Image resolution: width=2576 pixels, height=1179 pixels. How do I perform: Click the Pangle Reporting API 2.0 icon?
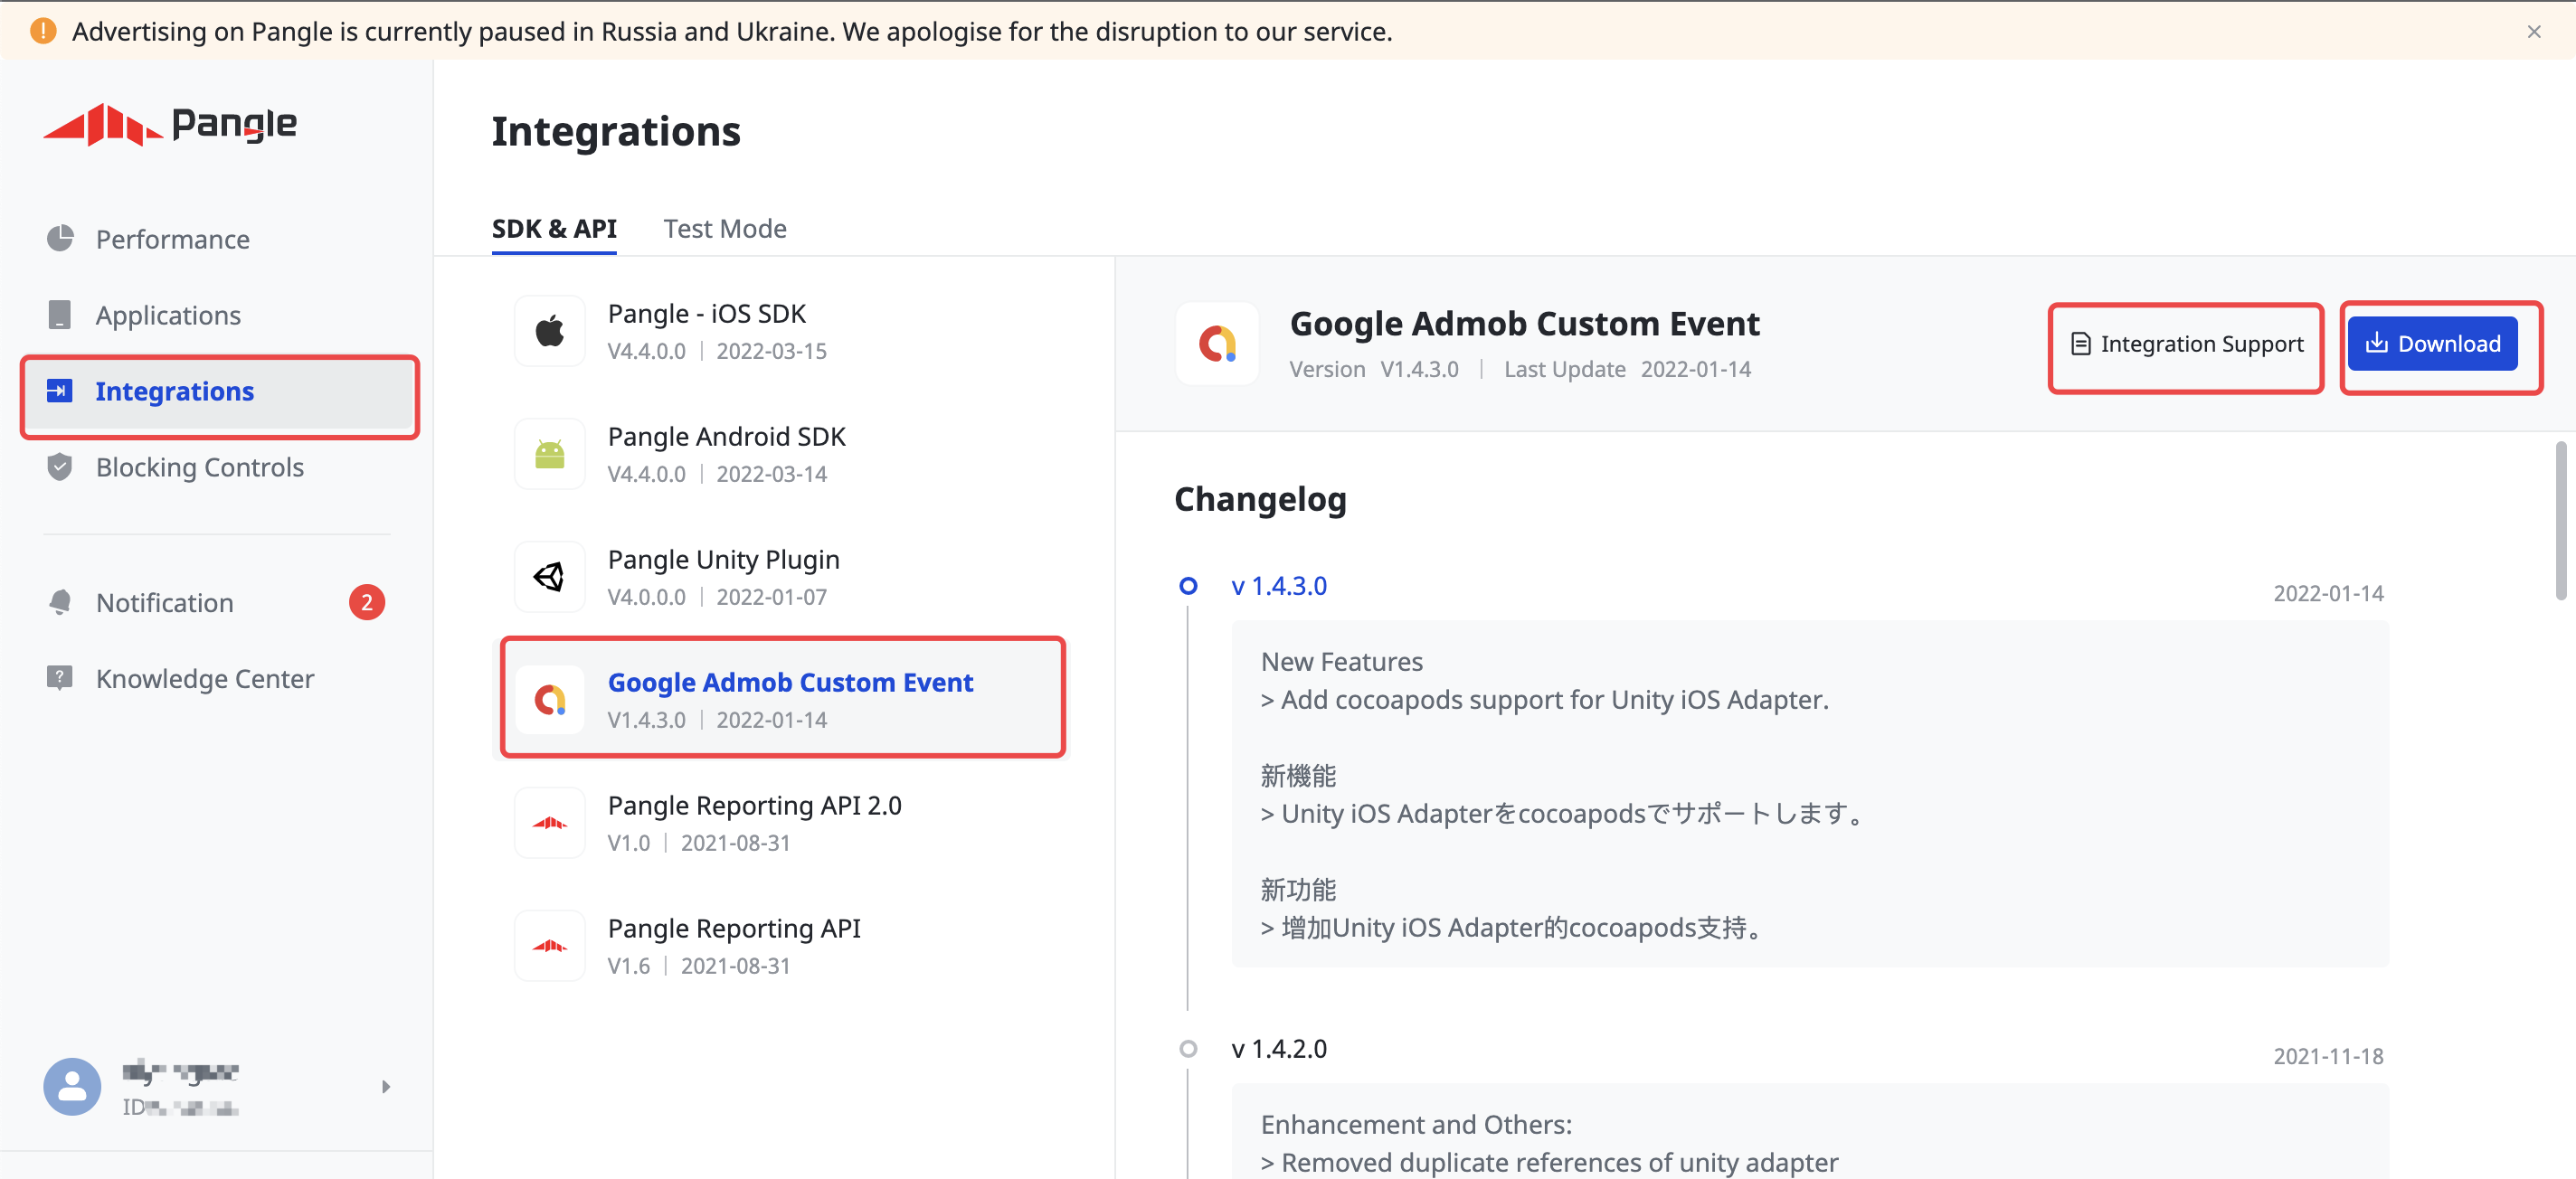[549, 822]
